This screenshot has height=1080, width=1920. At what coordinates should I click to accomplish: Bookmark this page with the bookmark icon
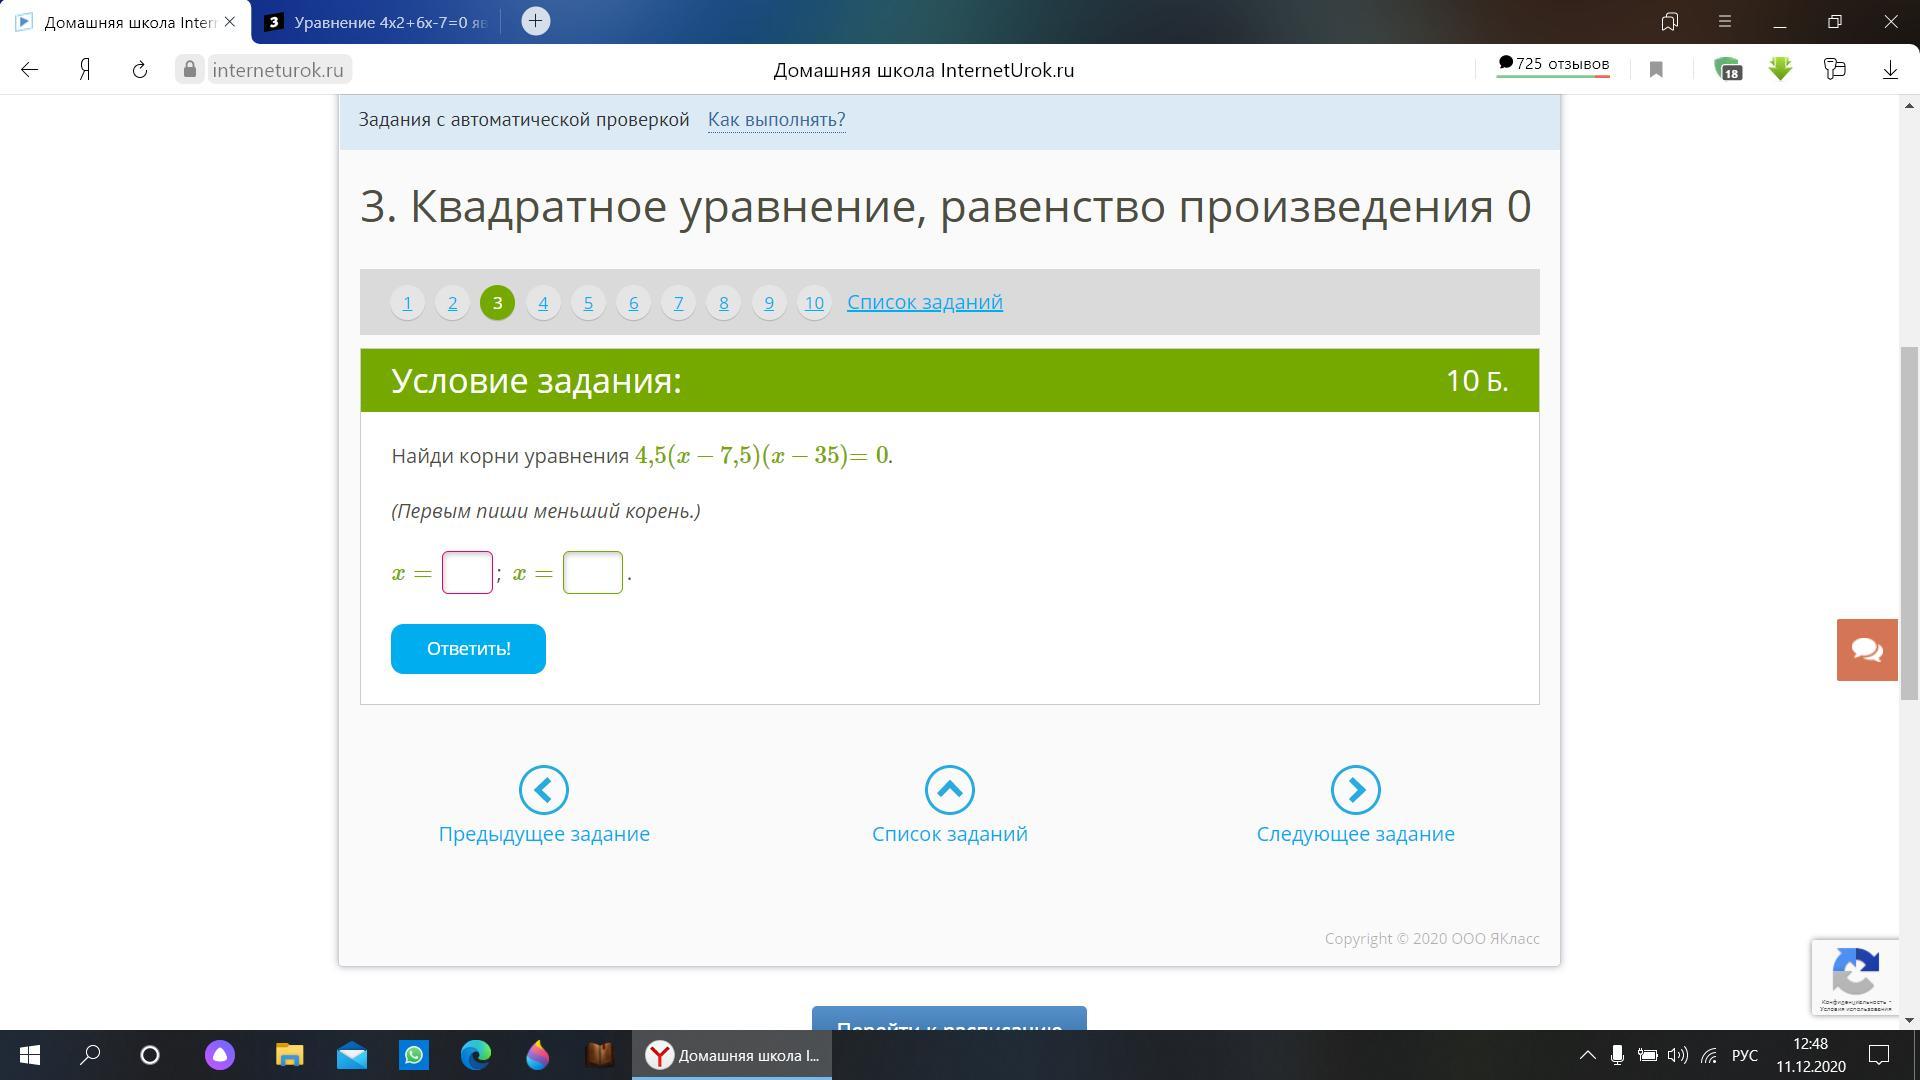pos(1656,70)
